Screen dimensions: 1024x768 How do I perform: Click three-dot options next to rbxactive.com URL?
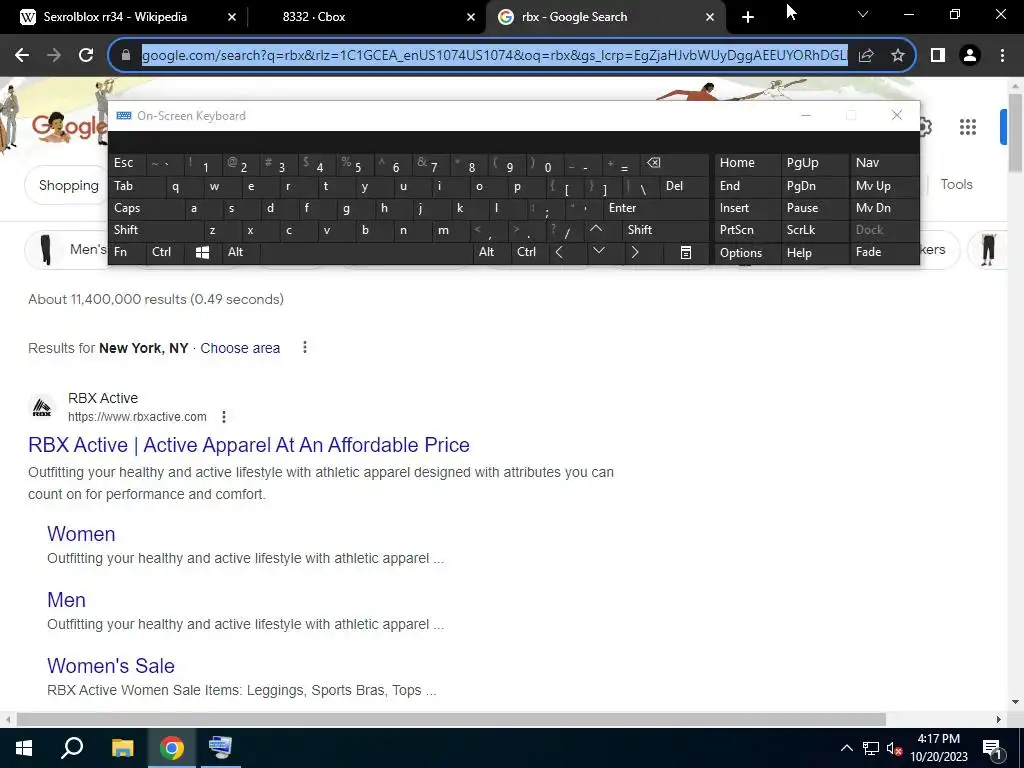224,417
